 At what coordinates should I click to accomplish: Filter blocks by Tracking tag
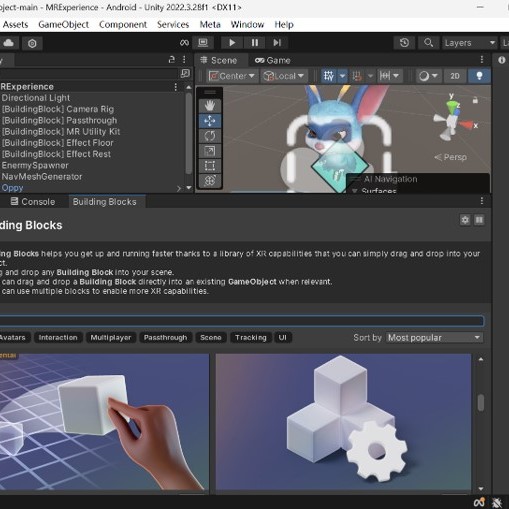coord(251,337)
